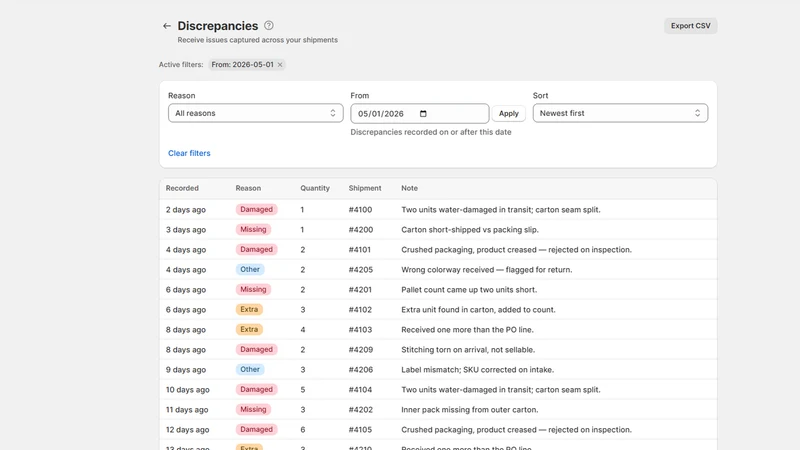Click shipment number #4105
Viewport: 800px width, 450px height.
(x=360, y=430)
